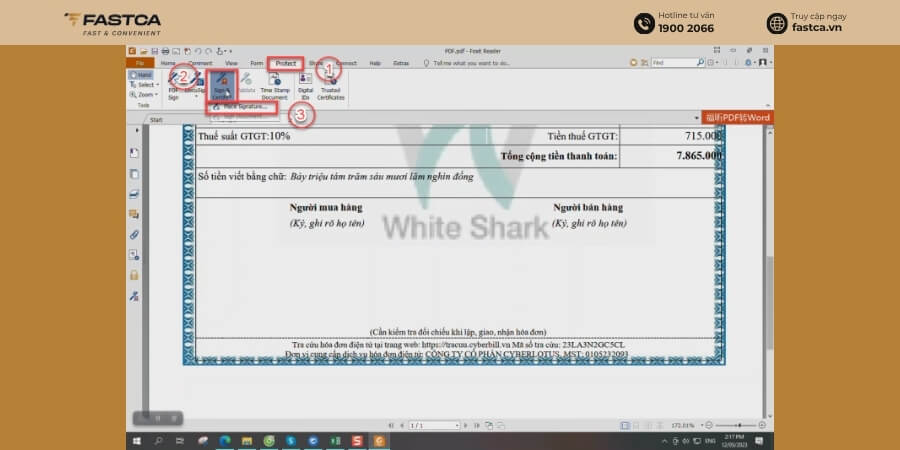Click the PDF Sign icon
Screen dimensions: 900x450
point(173,87)
